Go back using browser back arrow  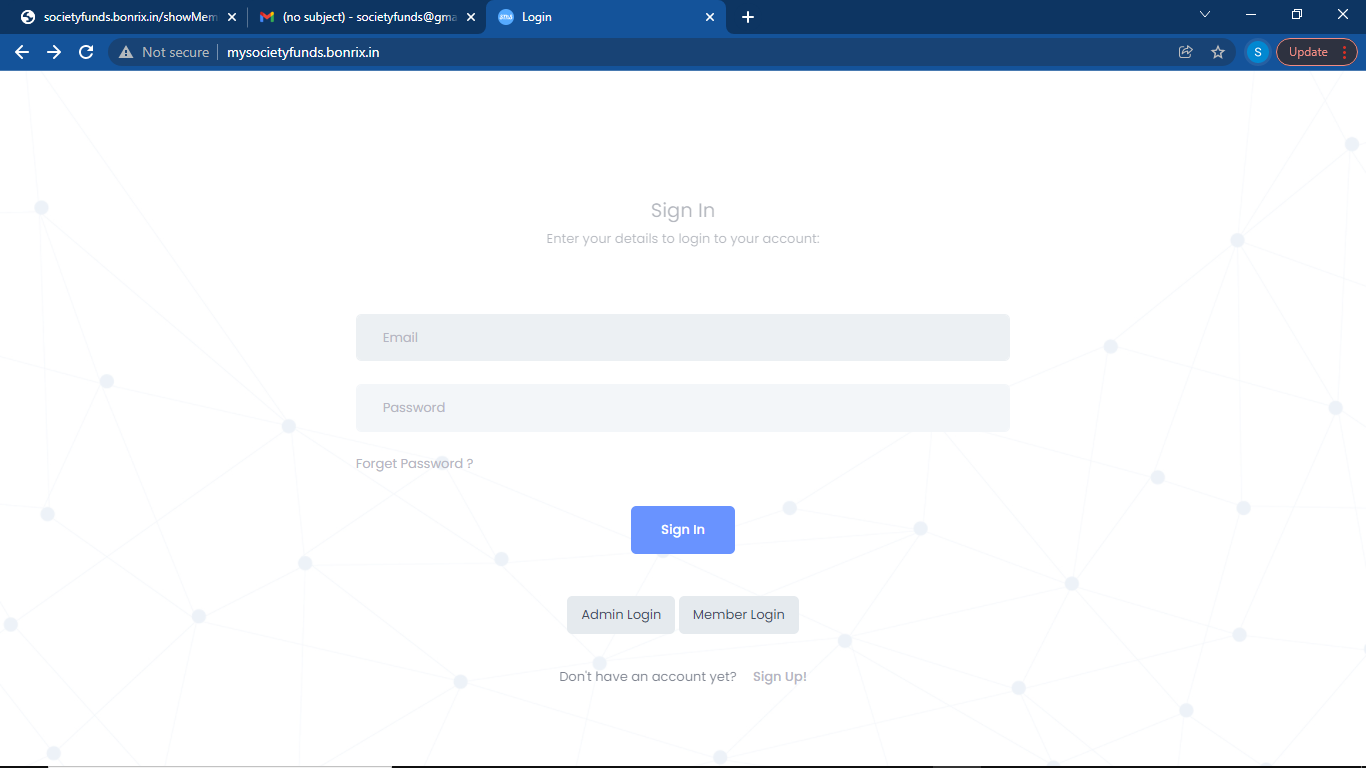[22, 52]
